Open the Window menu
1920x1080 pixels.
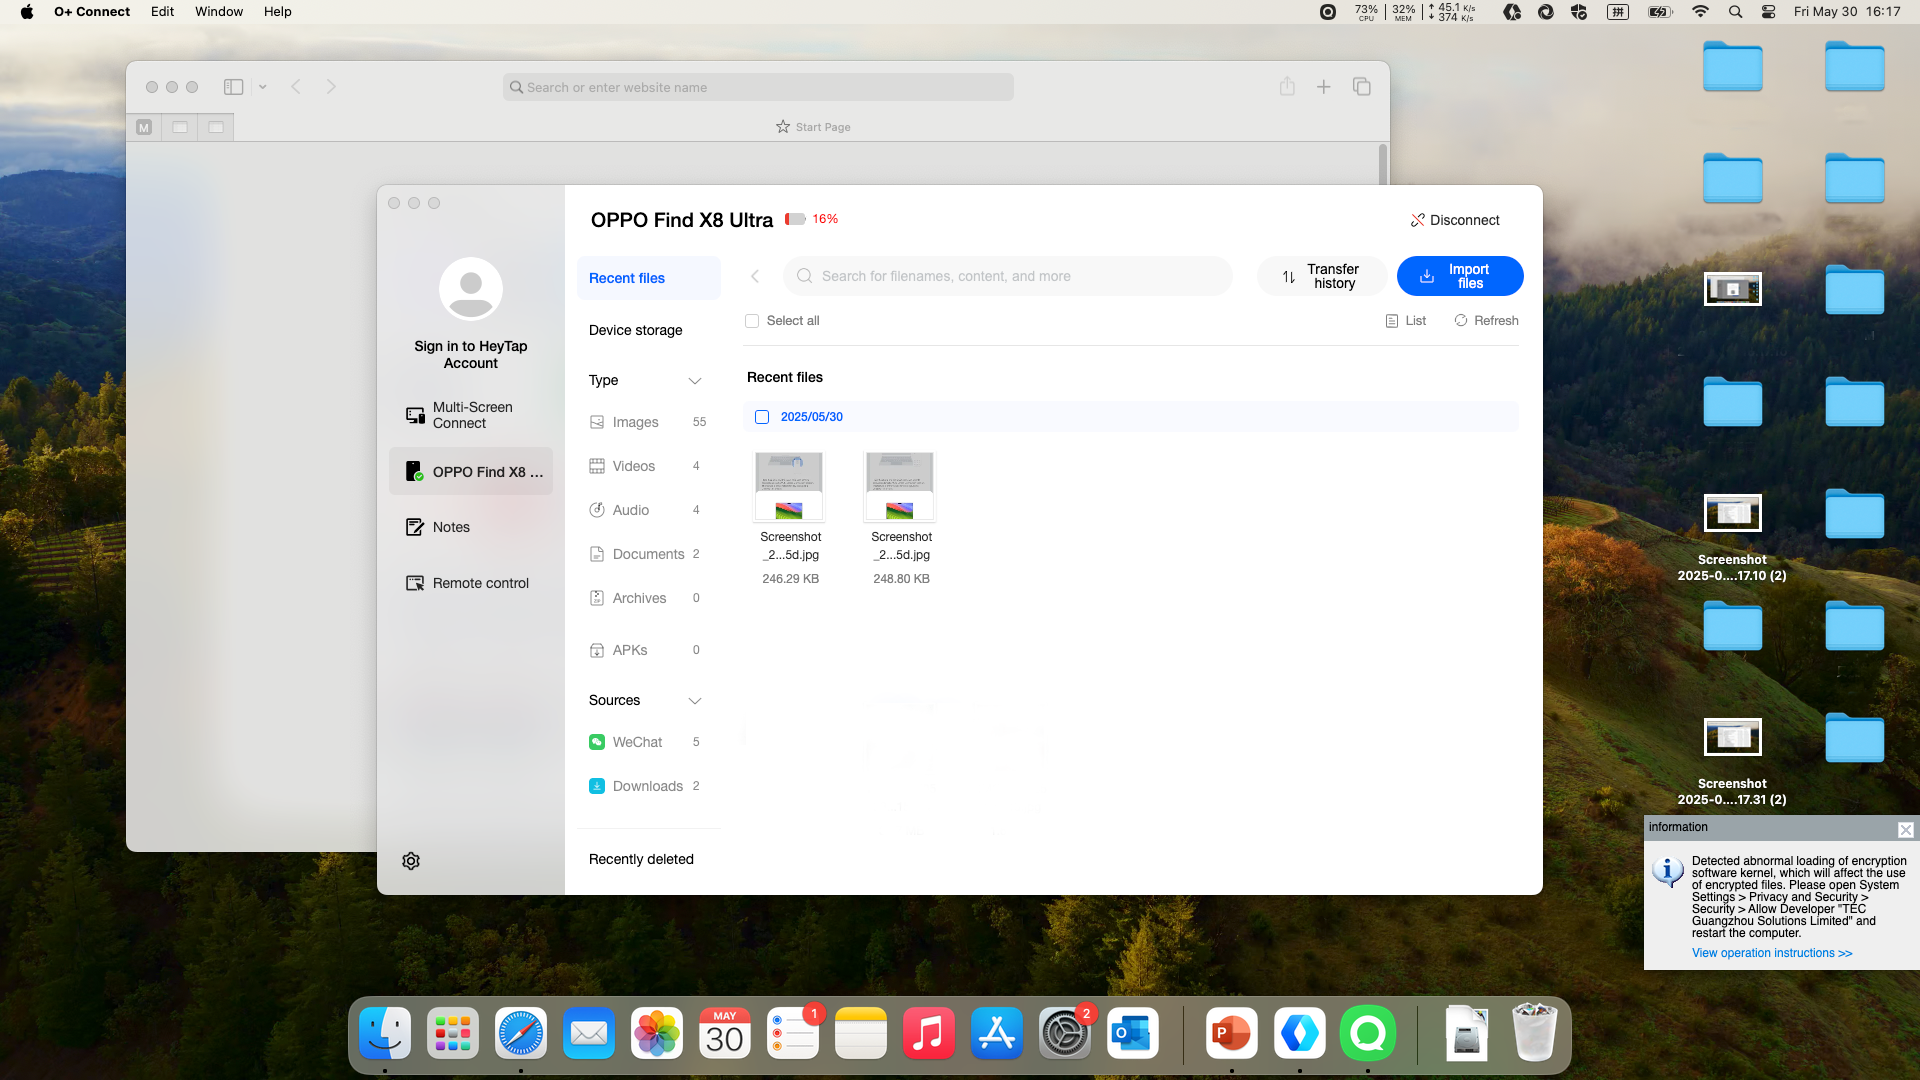(219, 12)
